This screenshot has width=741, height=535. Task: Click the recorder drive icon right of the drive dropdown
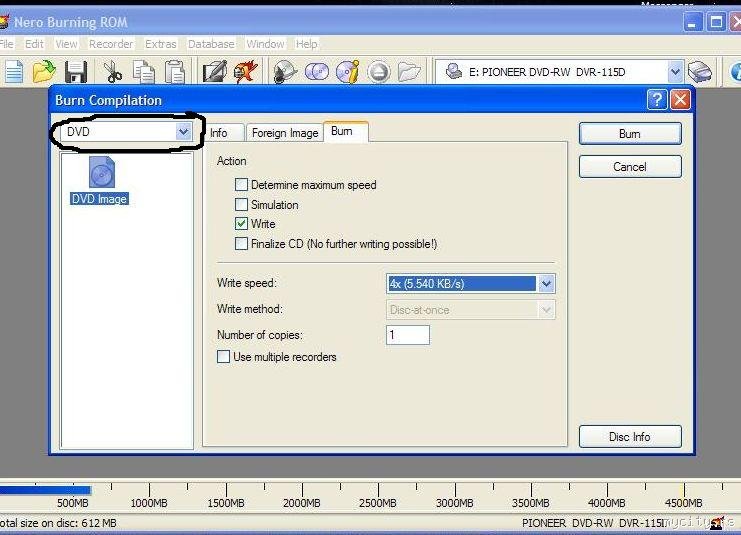[700, 72]
